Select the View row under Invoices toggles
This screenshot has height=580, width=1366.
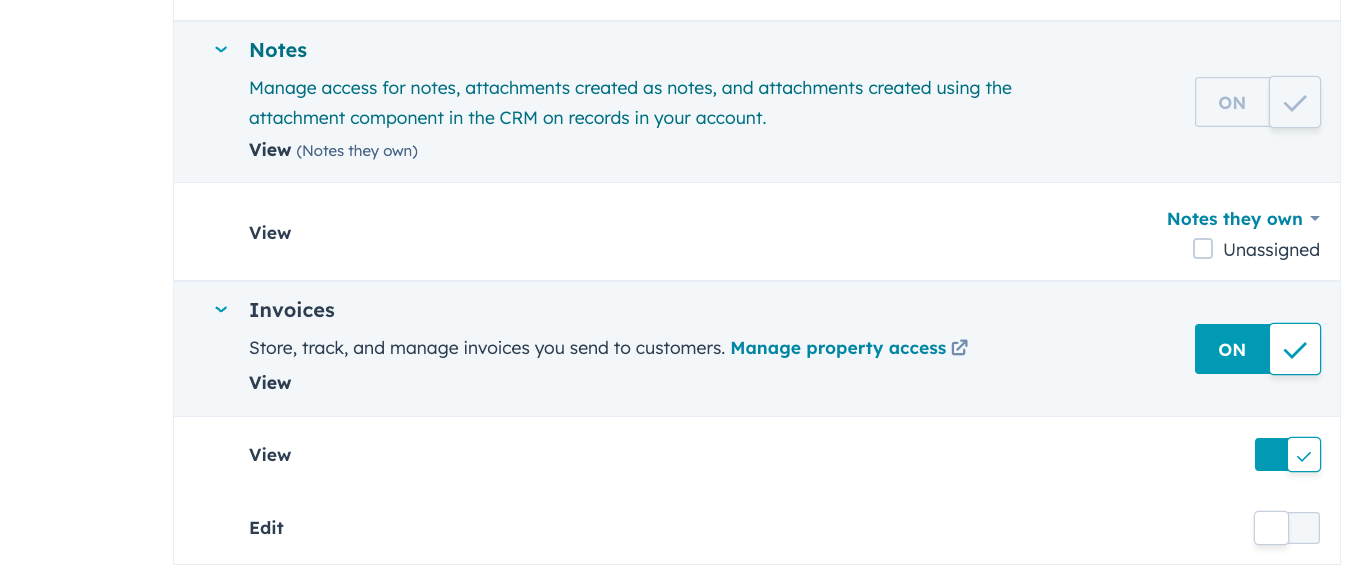[x=270, y=455]
